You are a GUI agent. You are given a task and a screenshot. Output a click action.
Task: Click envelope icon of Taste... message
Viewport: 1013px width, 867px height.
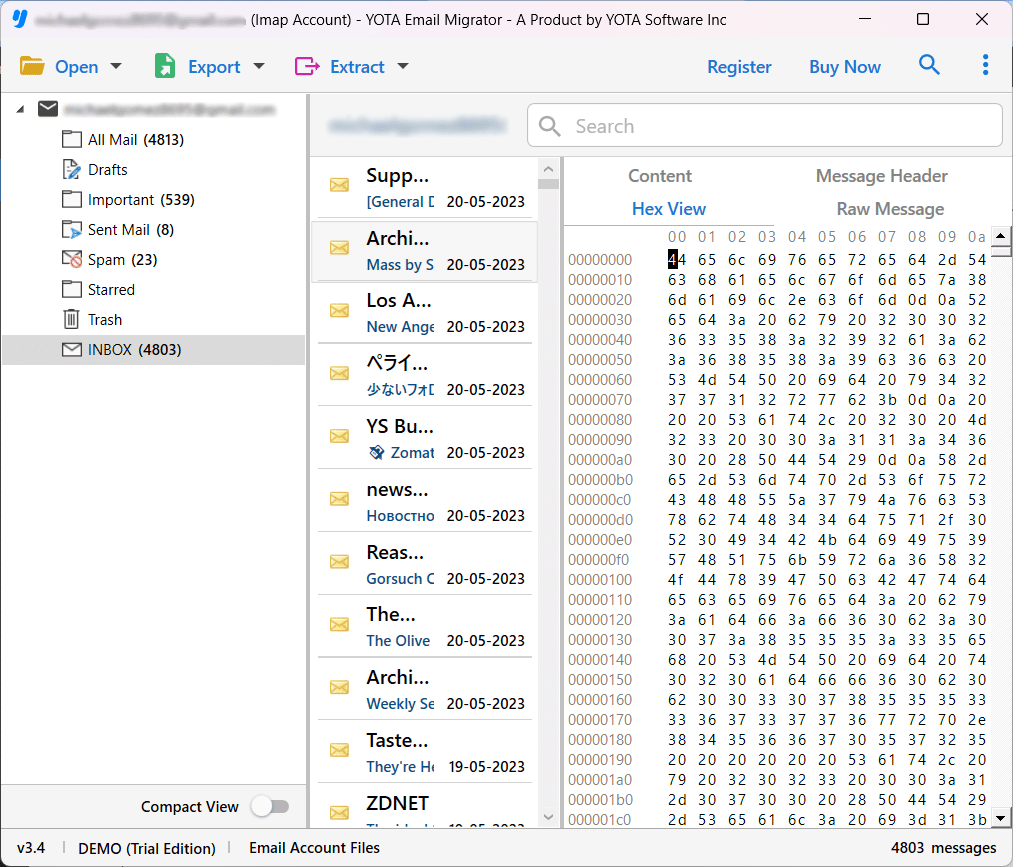click(339, 750)
